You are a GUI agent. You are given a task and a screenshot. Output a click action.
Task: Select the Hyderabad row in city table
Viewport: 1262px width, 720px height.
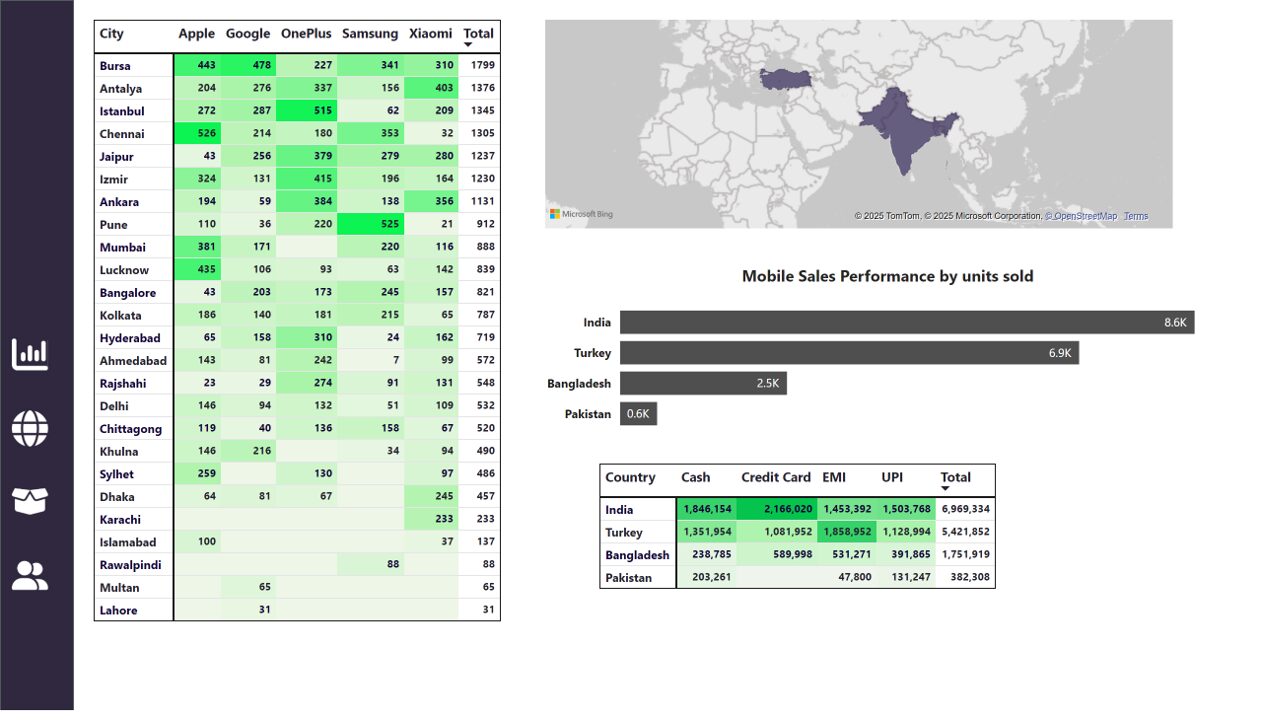pyautogui.click(x=297, y=338)
